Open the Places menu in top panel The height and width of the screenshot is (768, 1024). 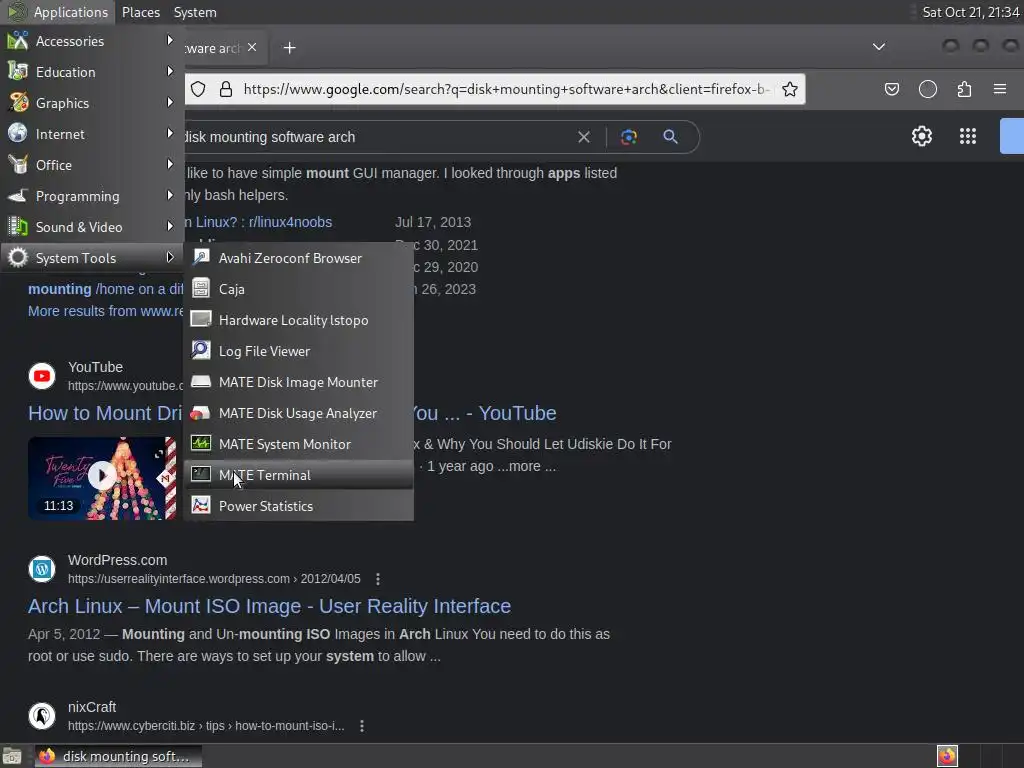(x=140, y=12)
